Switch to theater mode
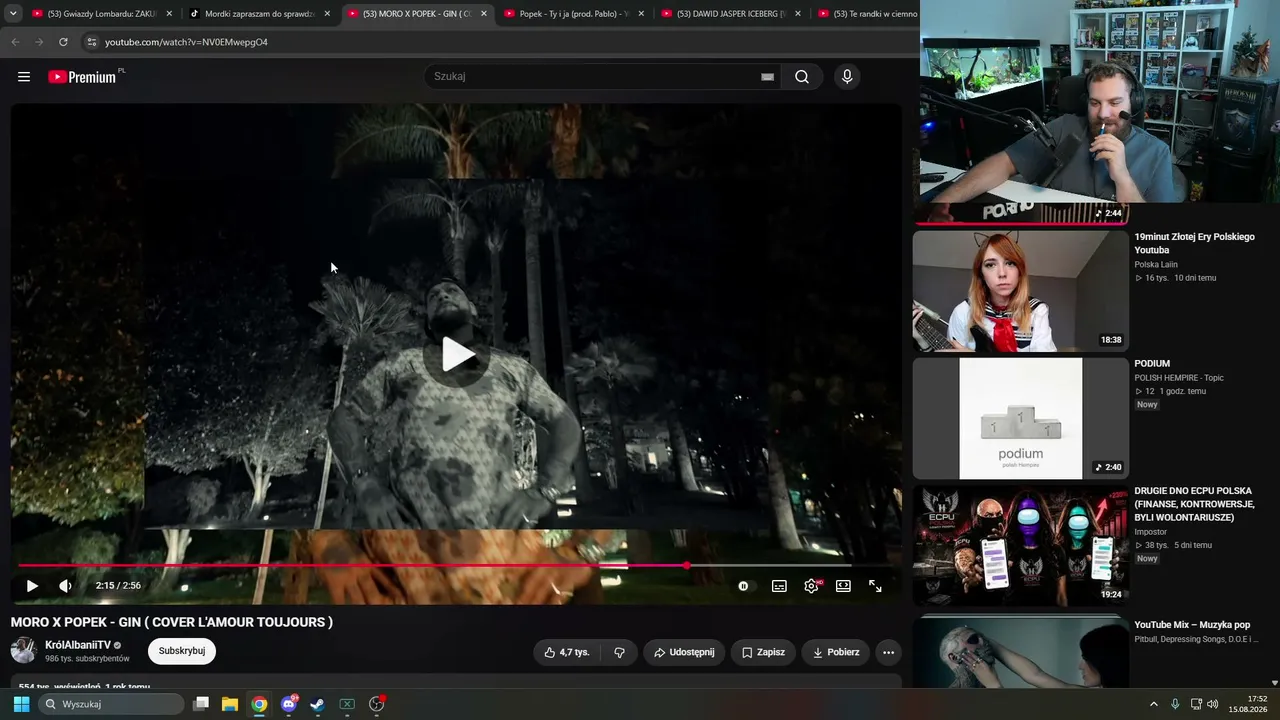The width and height of the screenshot is (1280, 720). point(843,586)
